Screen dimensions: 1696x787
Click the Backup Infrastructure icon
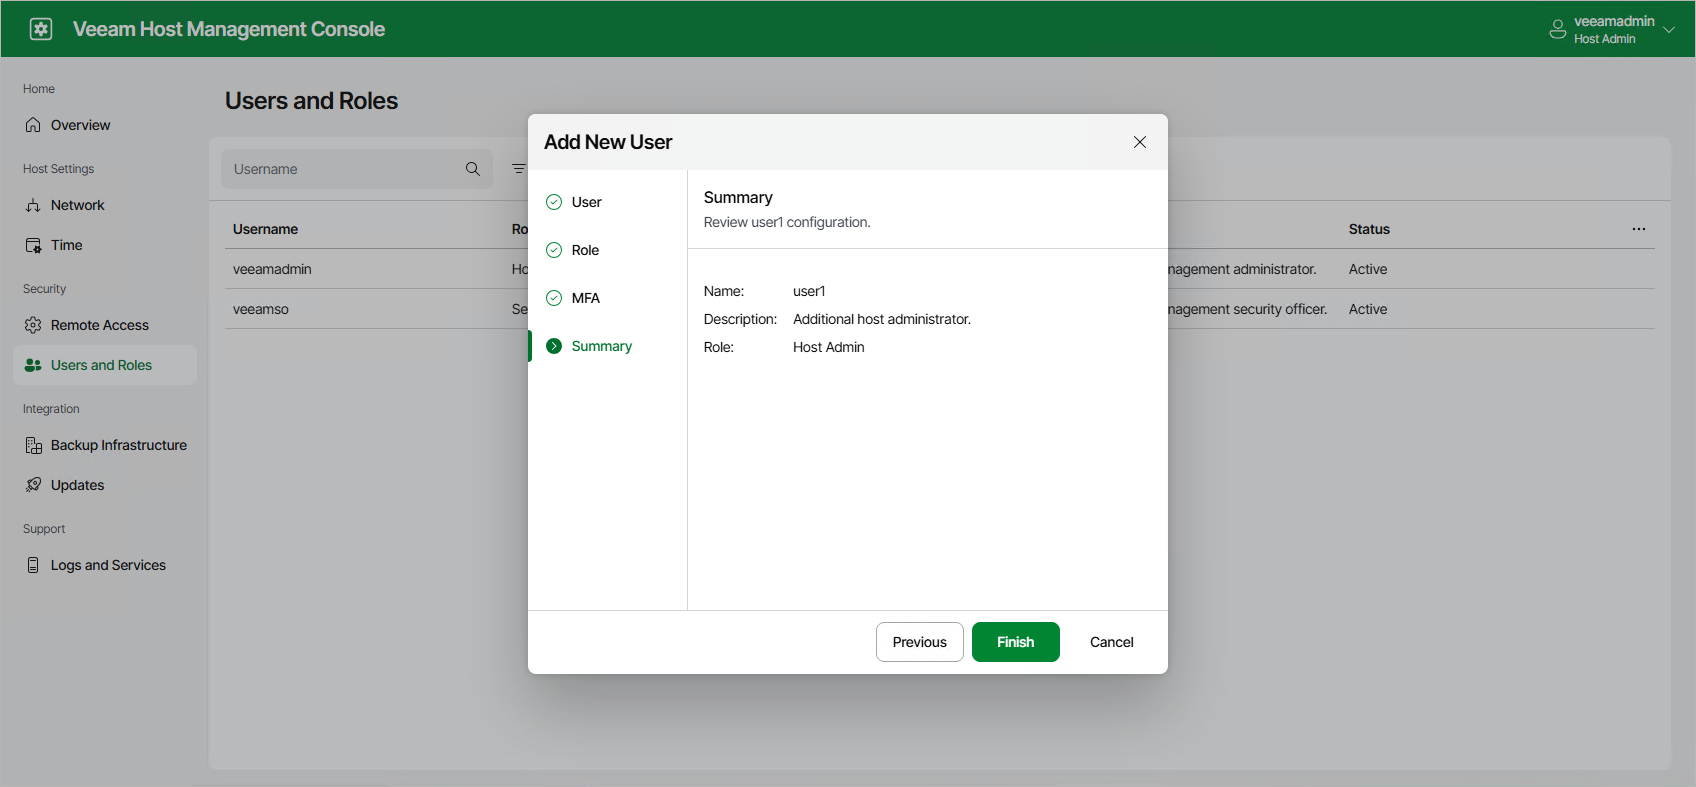(x=33, y=445)
